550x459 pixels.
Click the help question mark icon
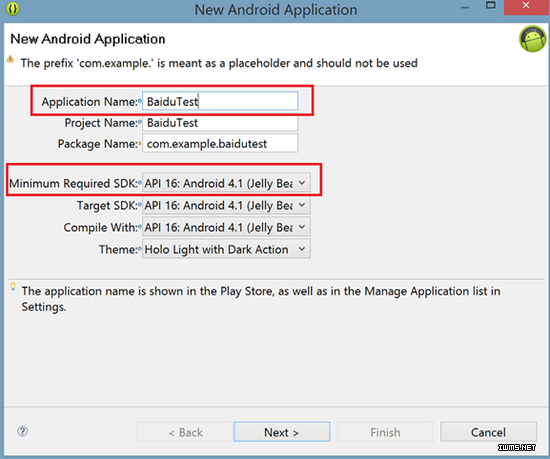coord(22,431)
